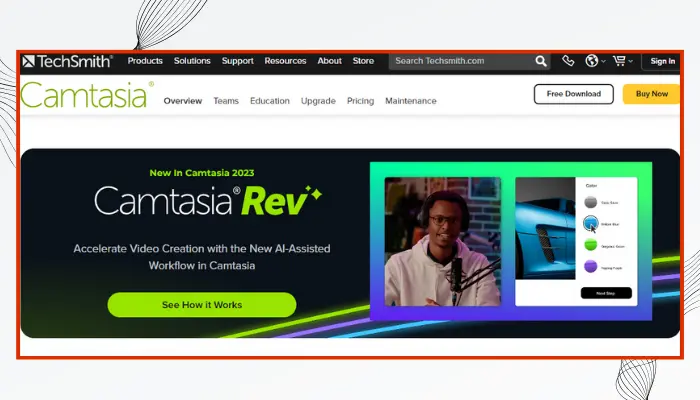This screenshot has height=400, width=700.
Task: Click the See How it Works button
Action: click(202, 305)
